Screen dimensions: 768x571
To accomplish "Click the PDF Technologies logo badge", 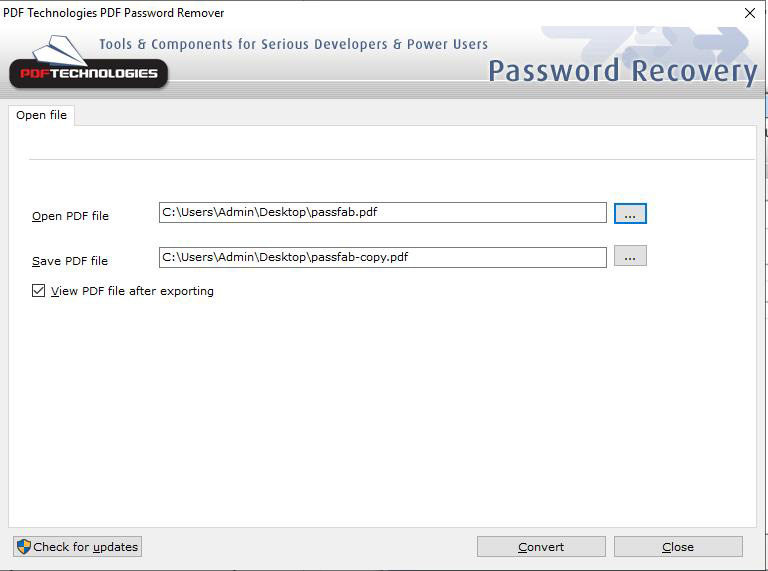I will [88, 73].
